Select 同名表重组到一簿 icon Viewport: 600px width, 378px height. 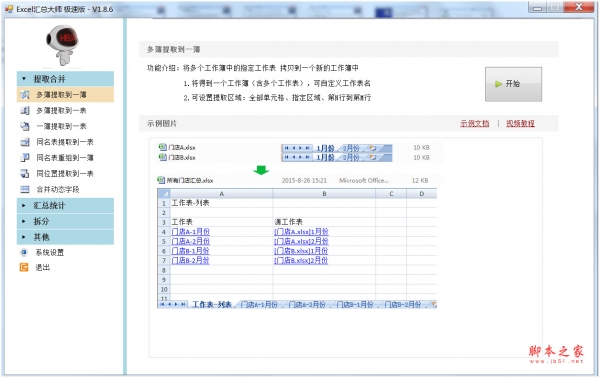[x=25, y=158]
